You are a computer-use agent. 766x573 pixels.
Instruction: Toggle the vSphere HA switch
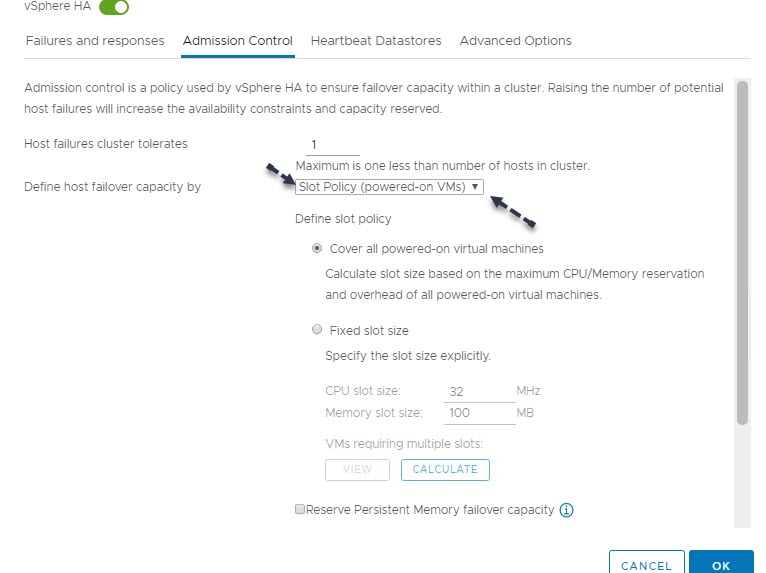pyautogui.click(x=115, y=8)
